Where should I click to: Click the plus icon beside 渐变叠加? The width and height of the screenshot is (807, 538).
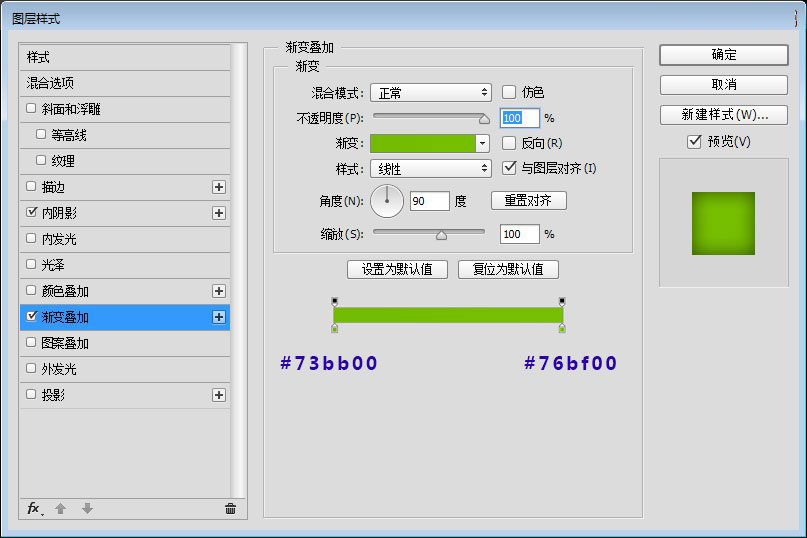pyautogui.click(x=219, y=317)
